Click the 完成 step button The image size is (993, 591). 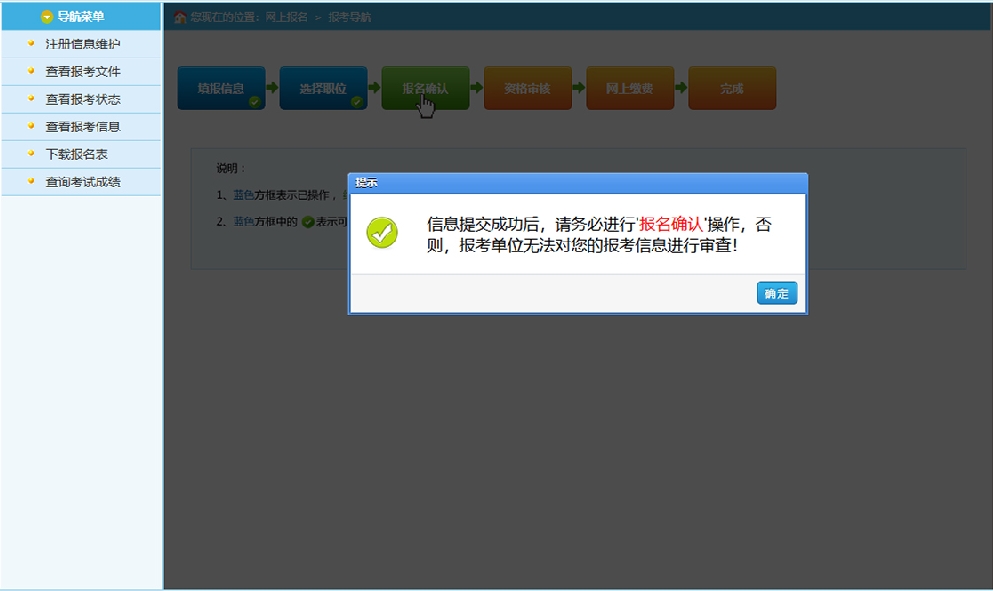(x=731, y=88)
